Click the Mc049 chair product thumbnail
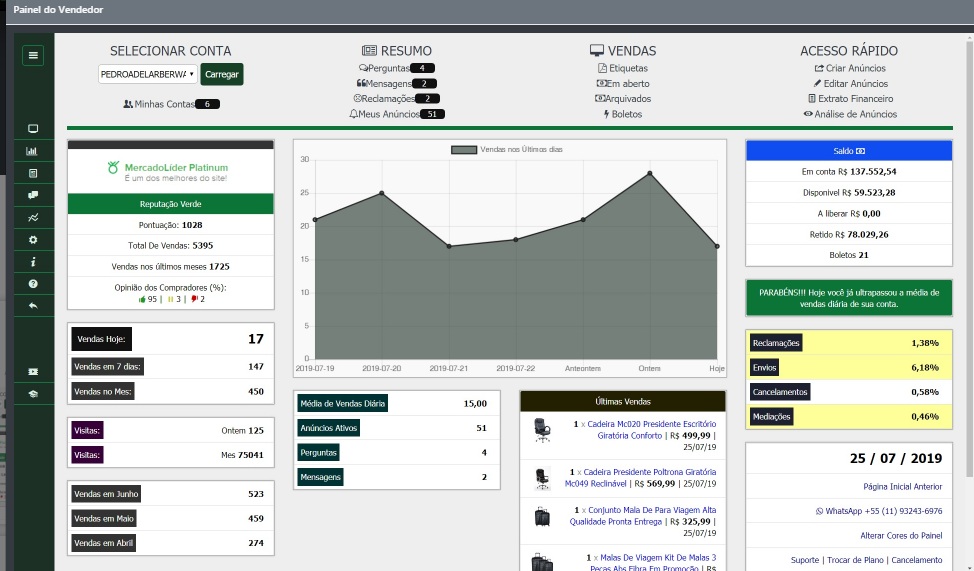The width and height of the screenshot is (974, 571). click(x=542, y=478)
